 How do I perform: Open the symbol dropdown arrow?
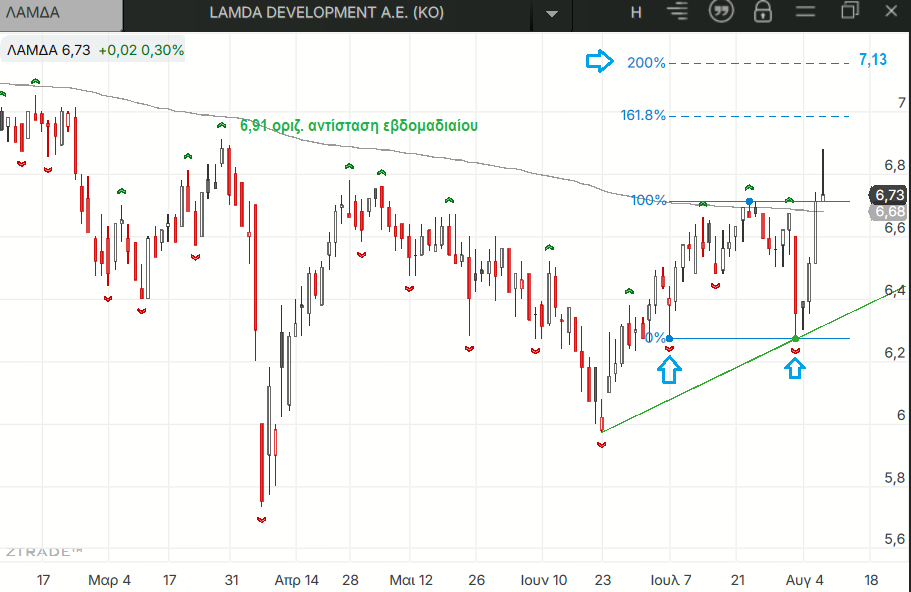[x=551, y=13]
